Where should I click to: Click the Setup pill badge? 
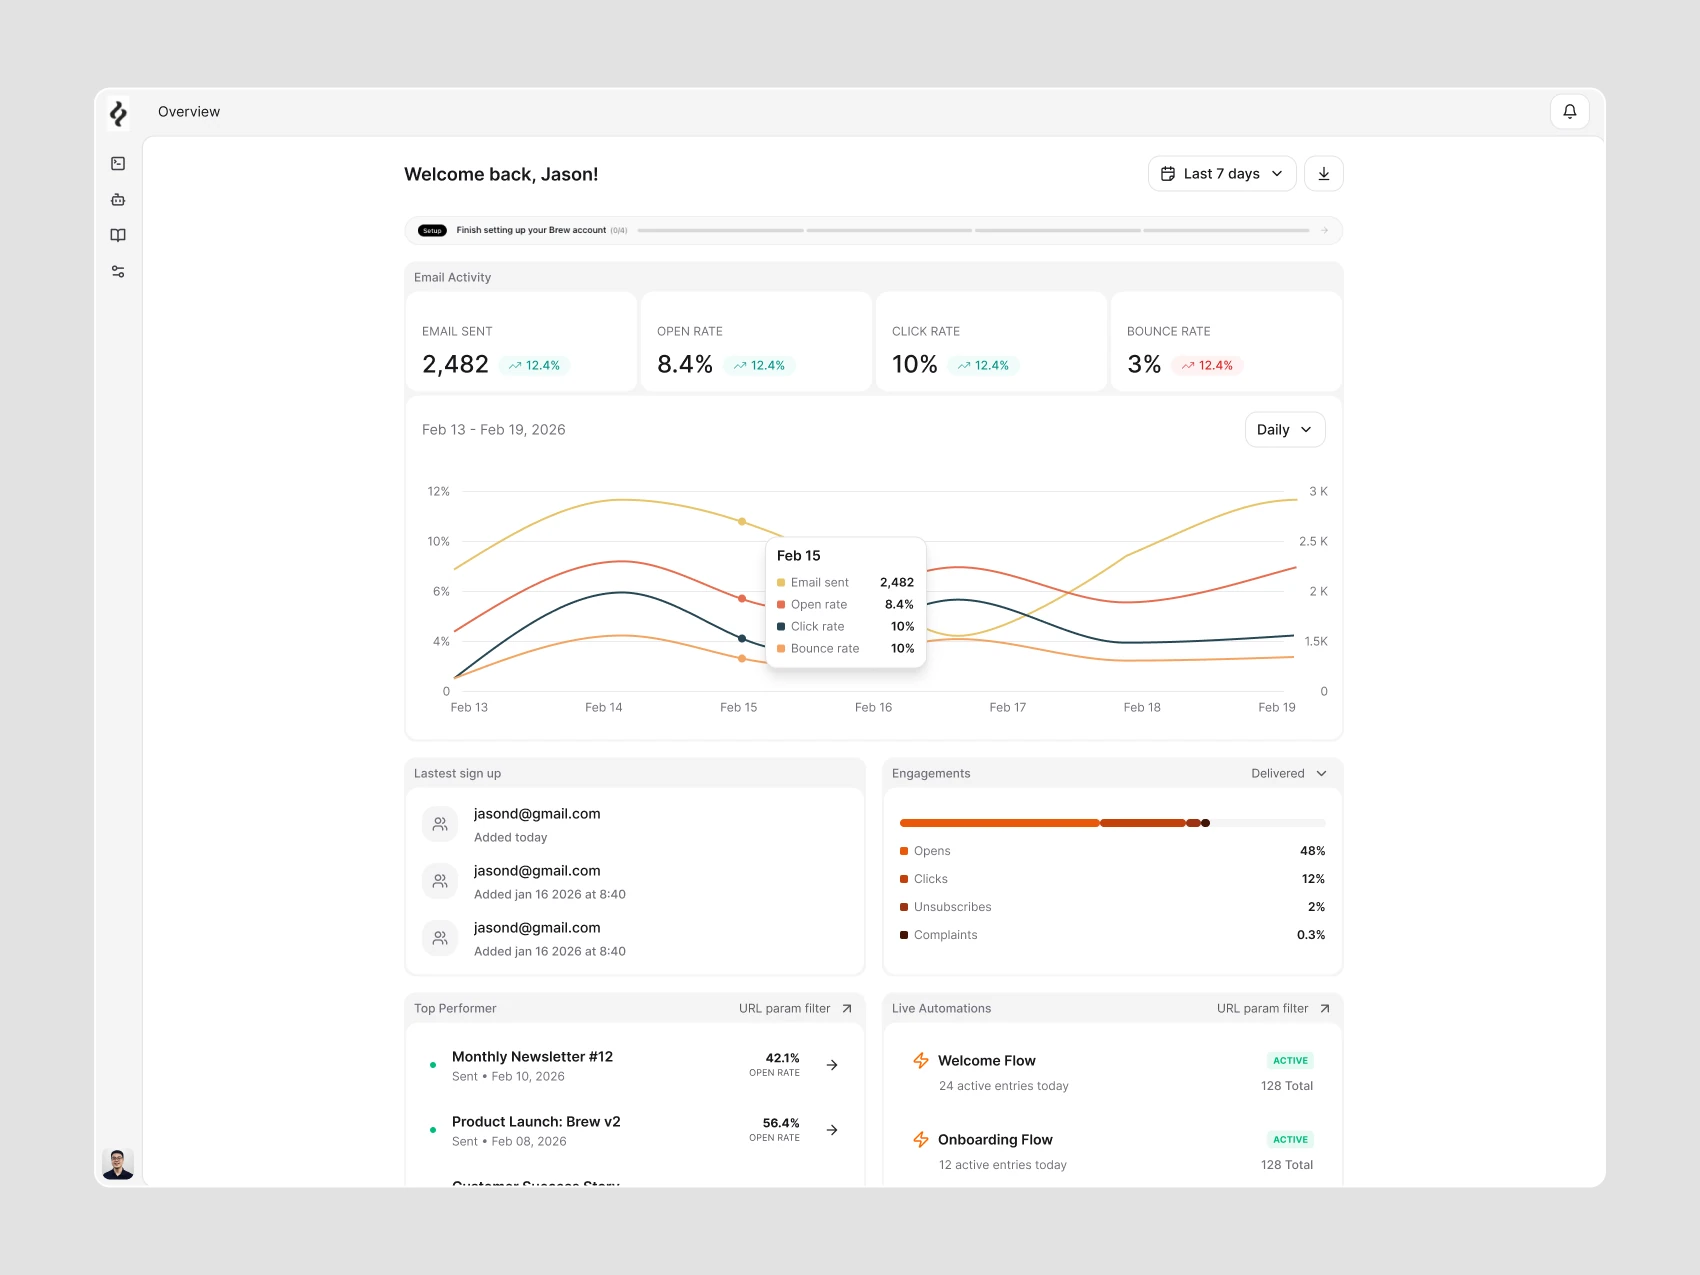pos(432,230)
